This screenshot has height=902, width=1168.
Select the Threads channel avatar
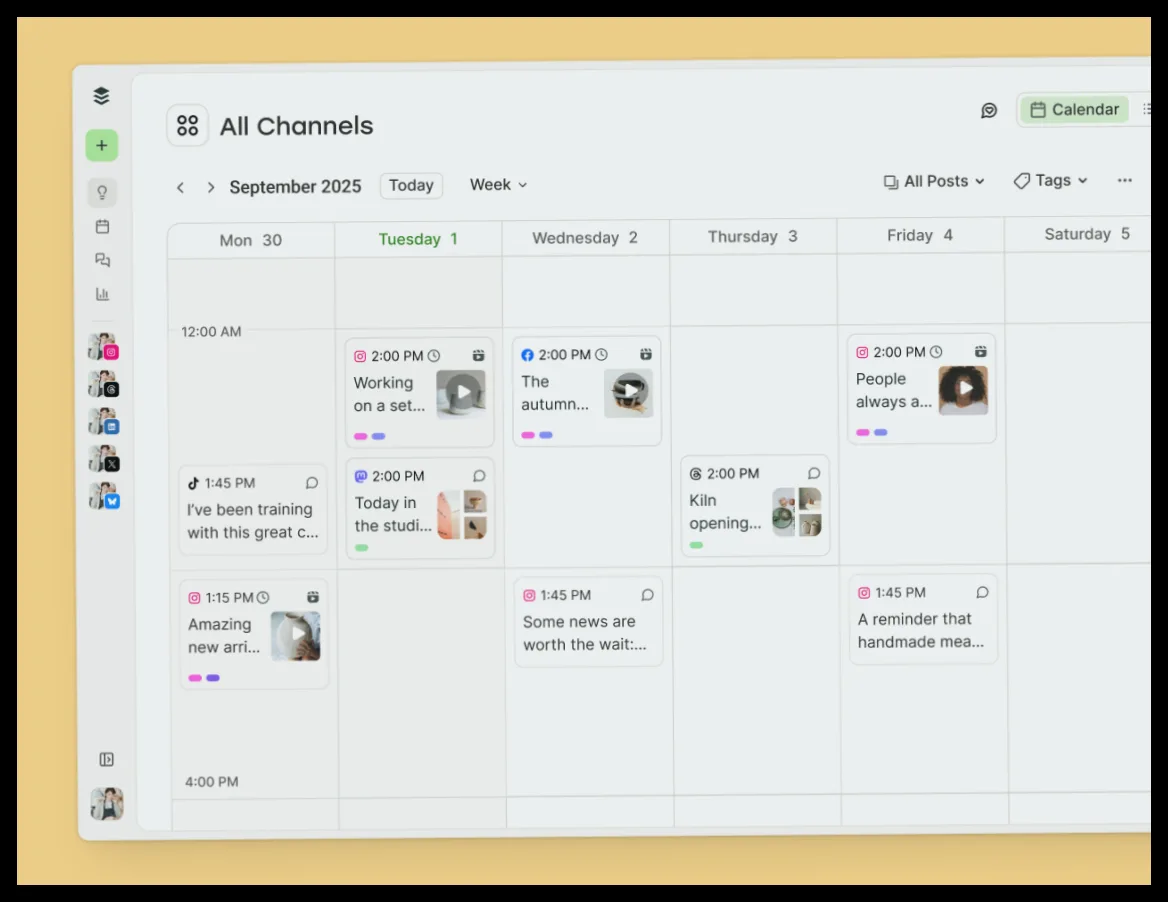point(104,384)
